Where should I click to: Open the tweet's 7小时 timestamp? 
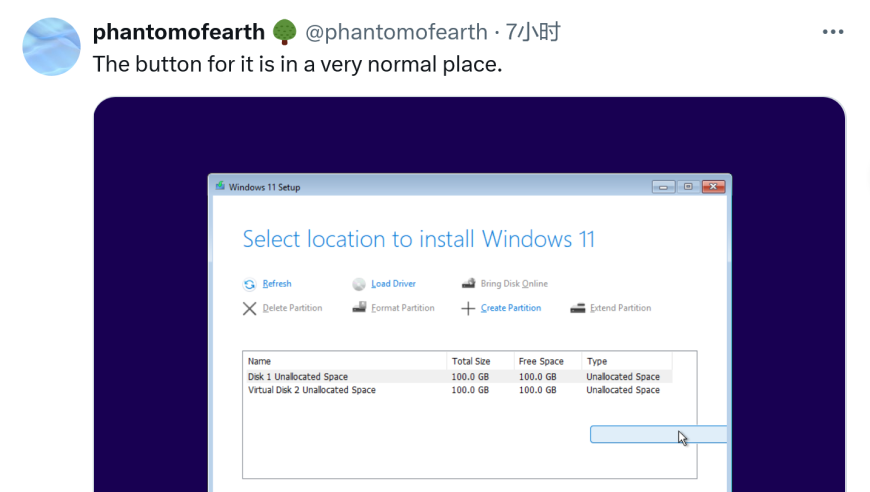point(533,32)
